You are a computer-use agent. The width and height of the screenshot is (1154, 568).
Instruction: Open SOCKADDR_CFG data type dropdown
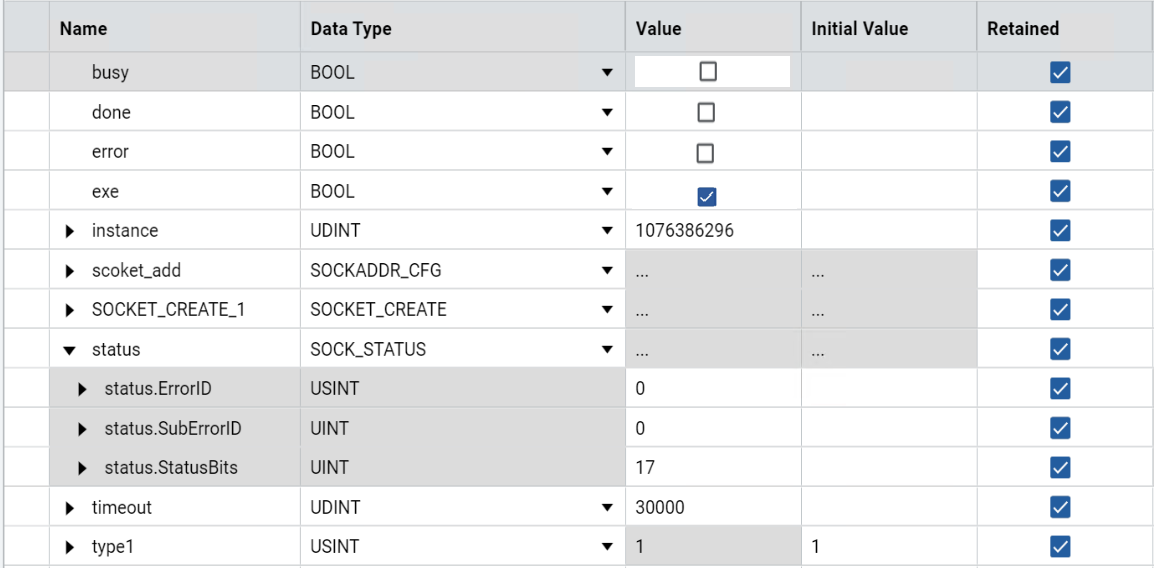(607, 271)
